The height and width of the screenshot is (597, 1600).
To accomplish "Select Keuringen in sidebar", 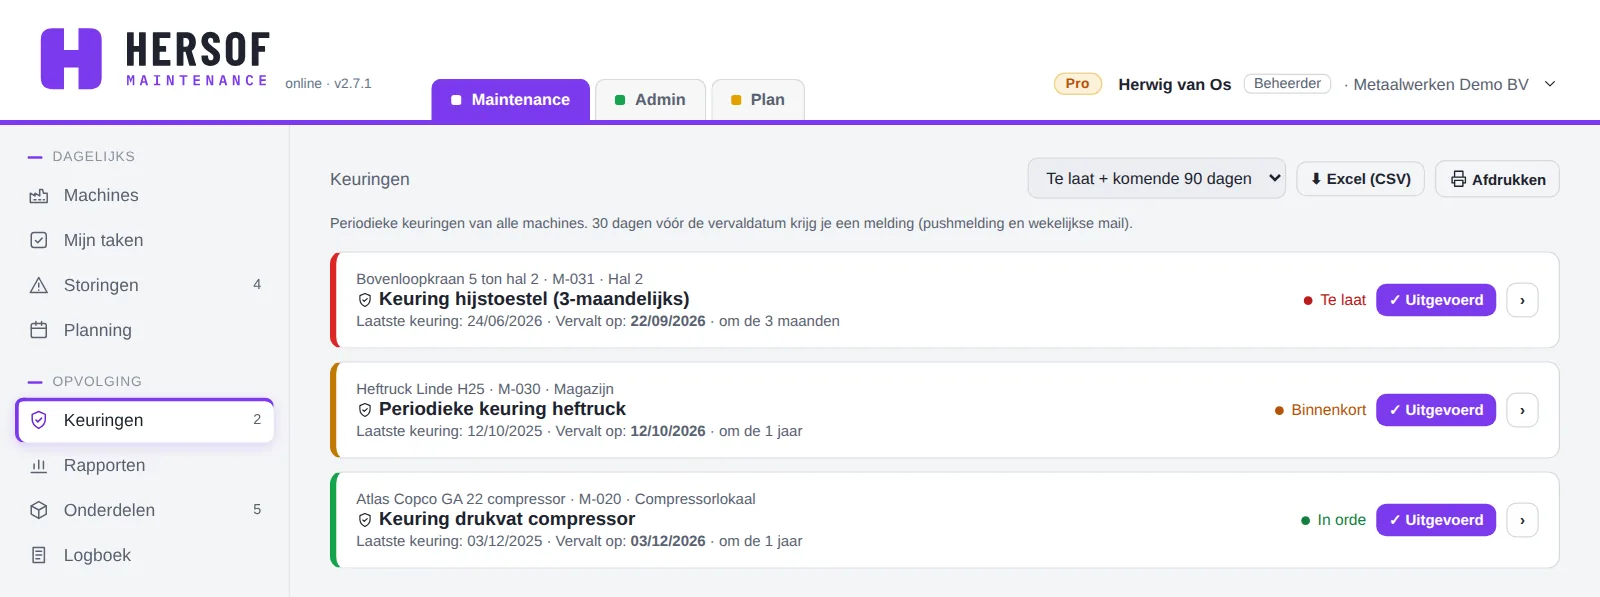I will 145,420.
